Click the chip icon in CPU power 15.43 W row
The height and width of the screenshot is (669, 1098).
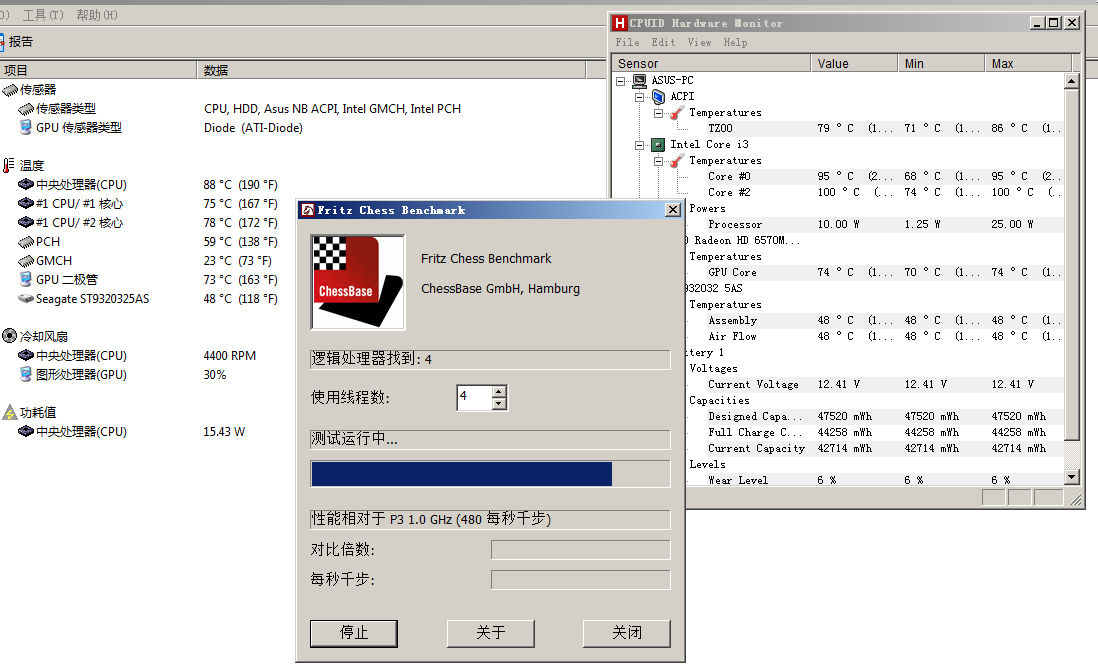coord(26,432)
